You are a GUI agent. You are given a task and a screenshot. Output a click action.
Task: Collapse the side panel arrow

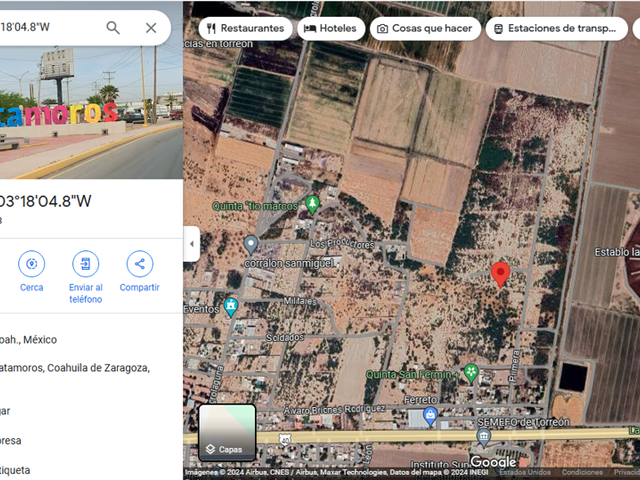tap(191, 244)
